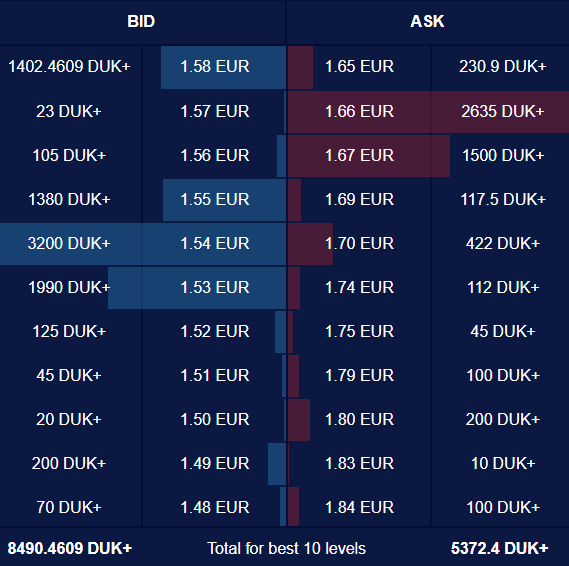Select the 1.55 EUR bid price
The height and width of the screenshot is (566, 569).
click(x=215, y=200)
